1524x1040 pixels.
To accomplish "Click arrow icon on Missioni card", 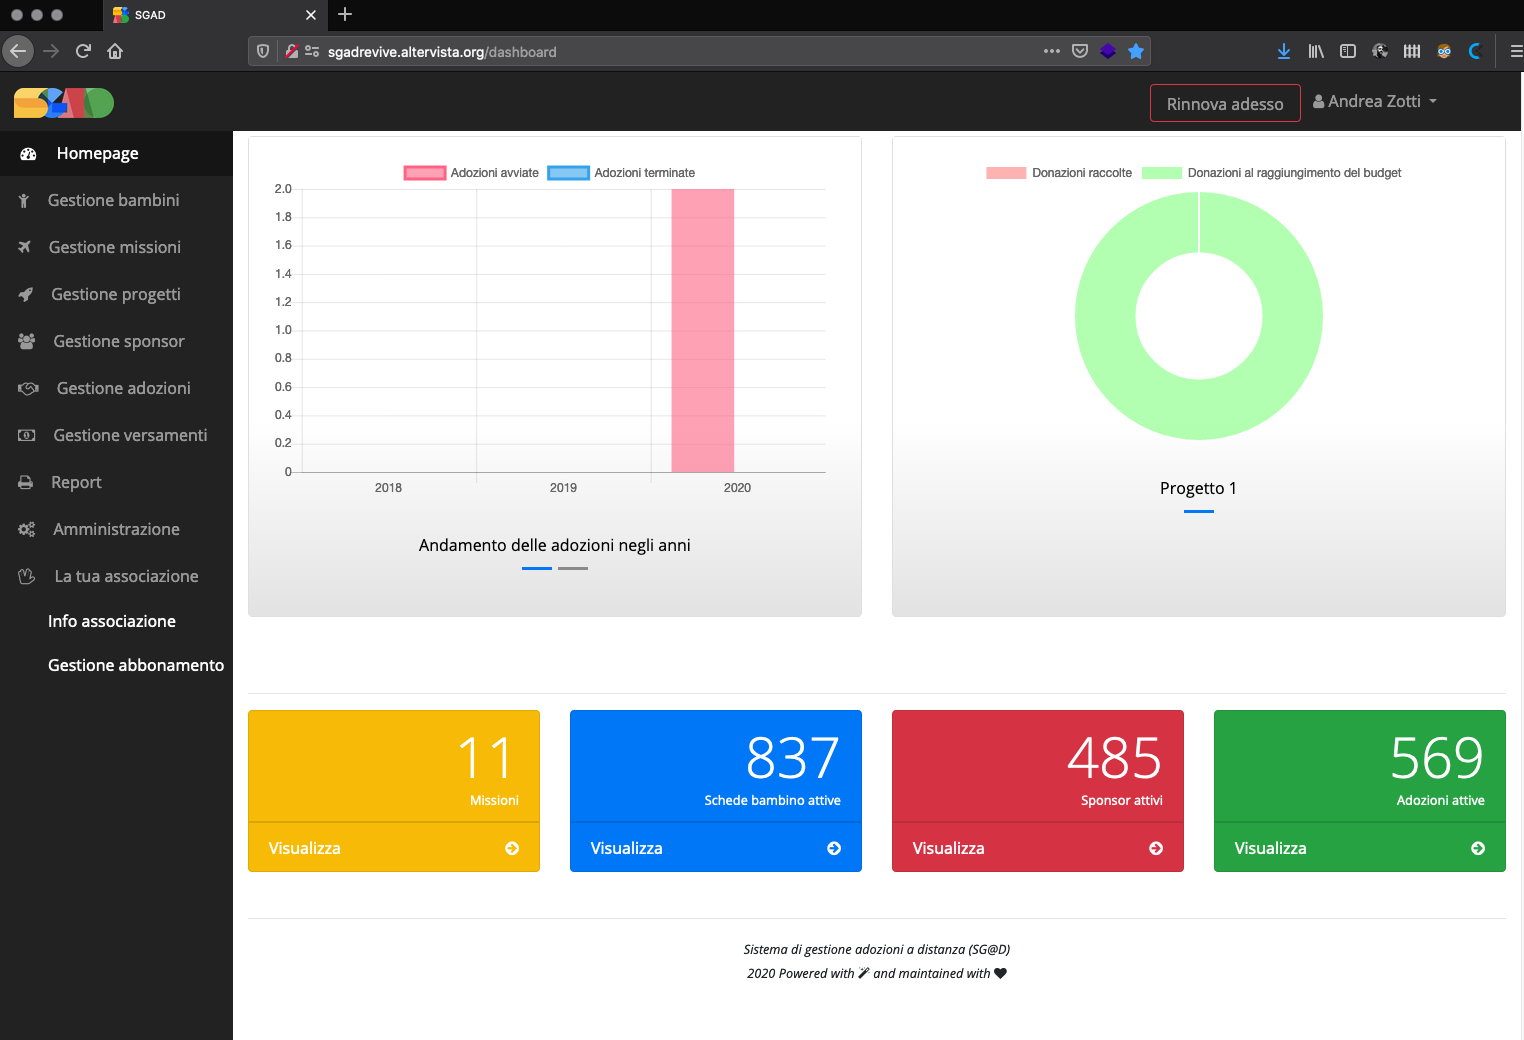I will 512,848.
